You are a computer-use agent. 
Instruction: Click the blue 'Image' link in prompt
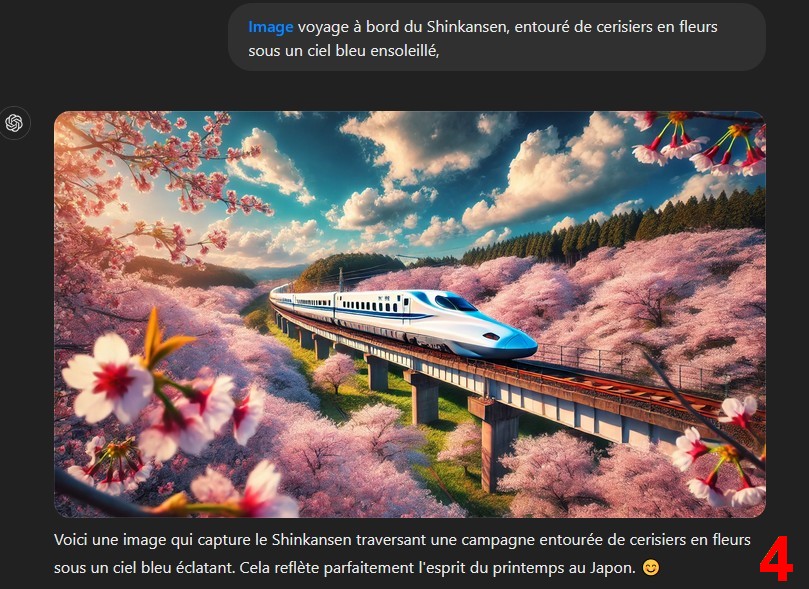[270, 27]
